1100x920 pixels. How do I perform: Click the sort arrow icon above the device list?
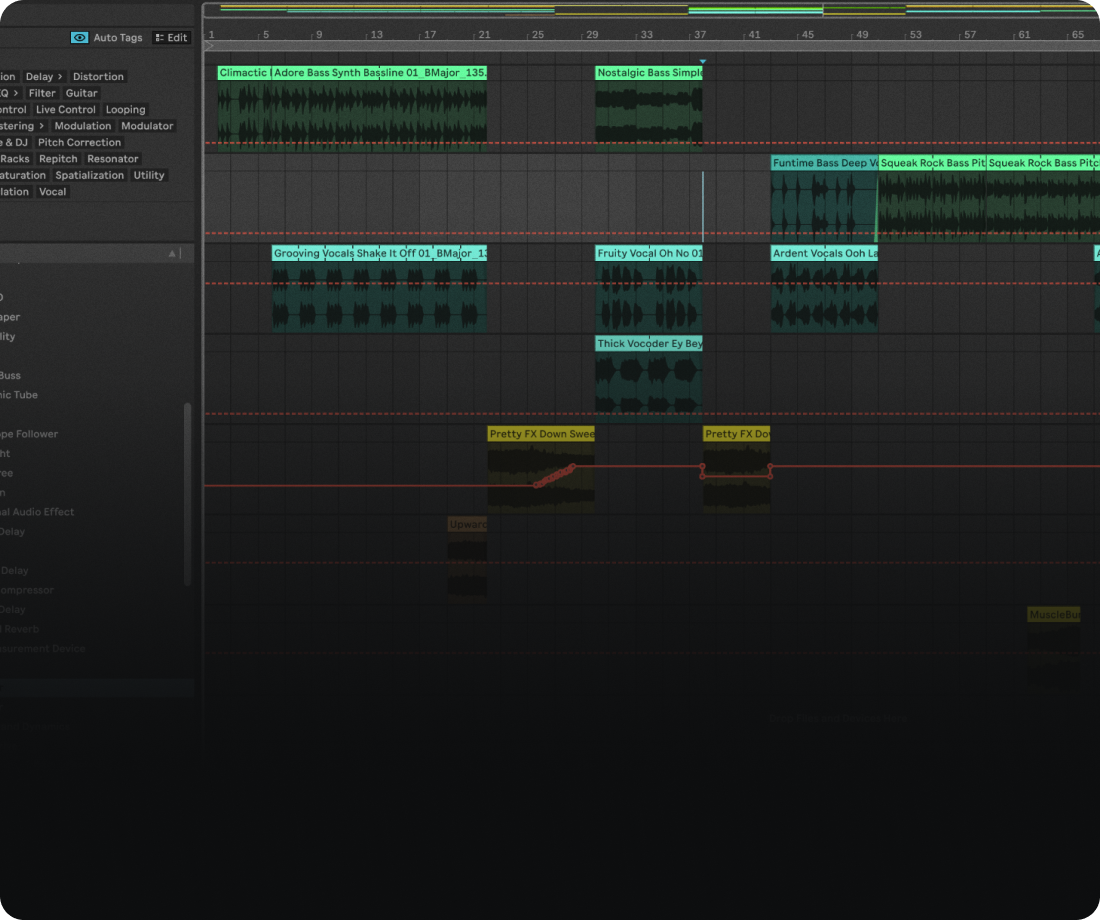click(173, 253)
